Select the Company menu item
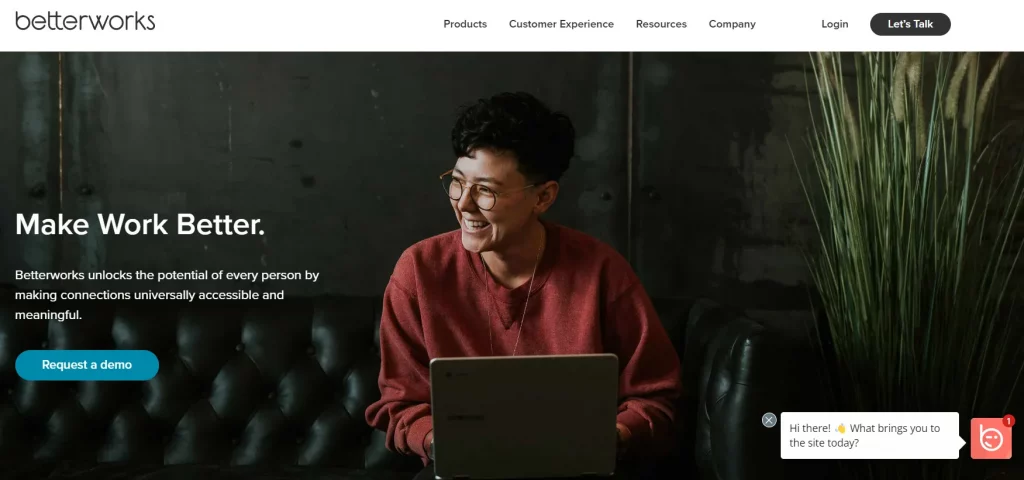Image resolution: width=1024 pixels, height=480 pixels. [732, 24]
